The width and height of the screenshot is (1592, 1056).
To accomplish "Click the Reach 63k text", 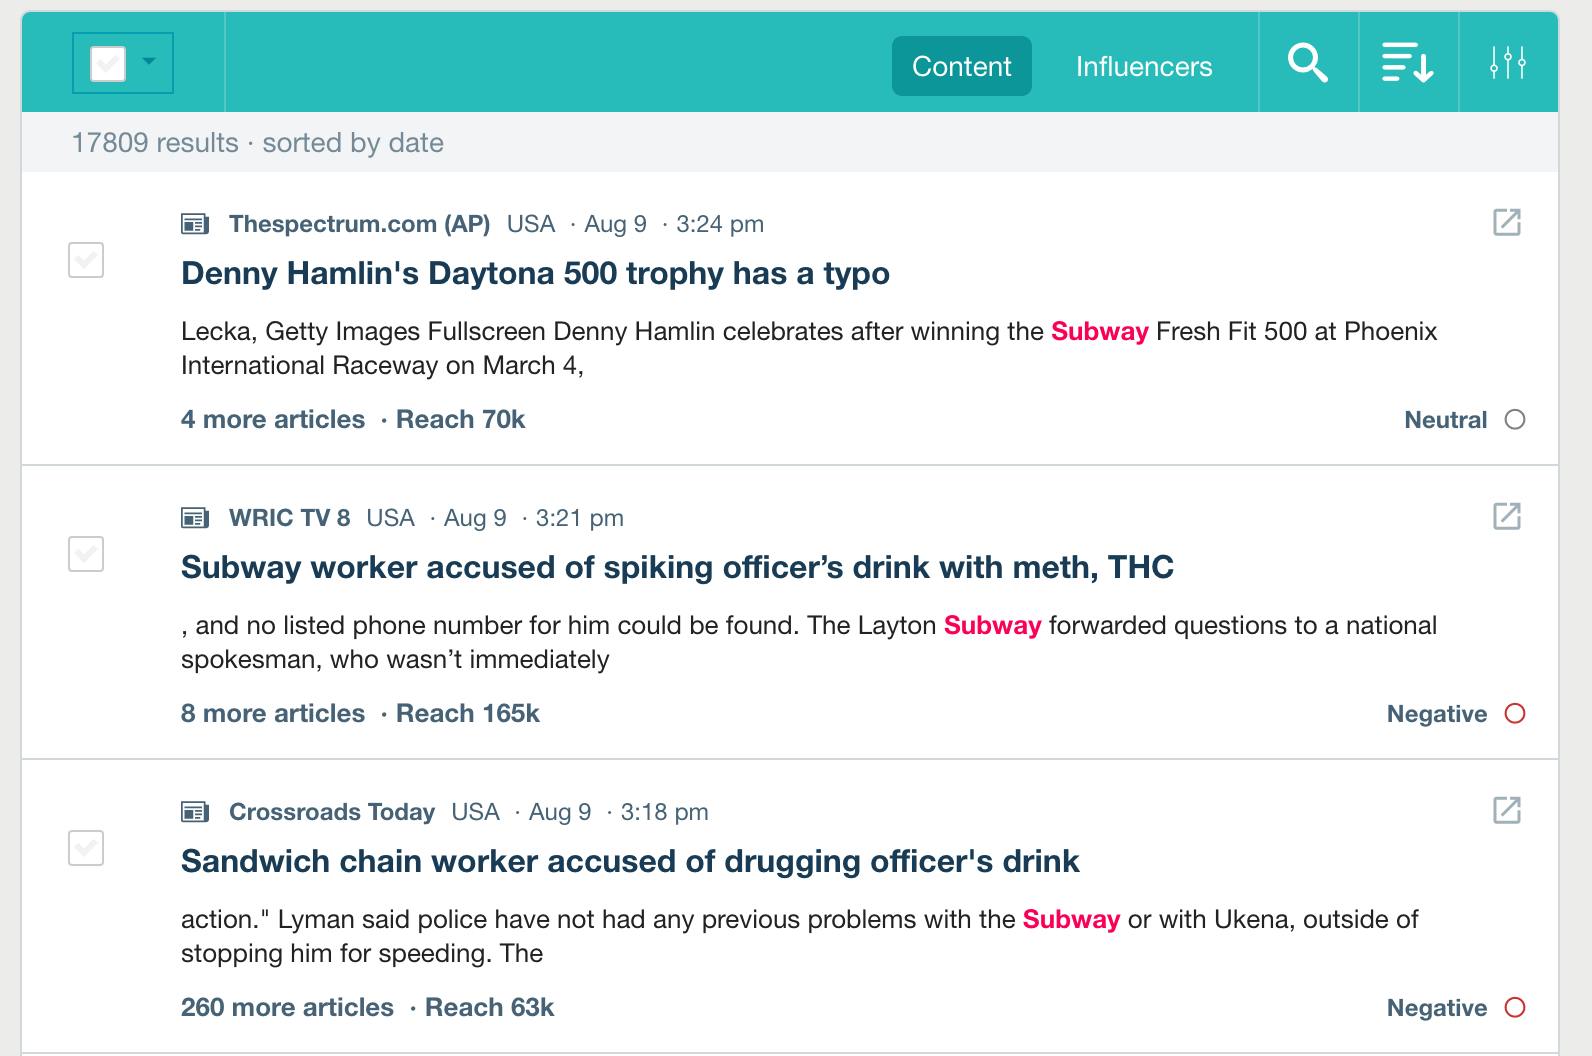I will click(x=489, y=1007).
